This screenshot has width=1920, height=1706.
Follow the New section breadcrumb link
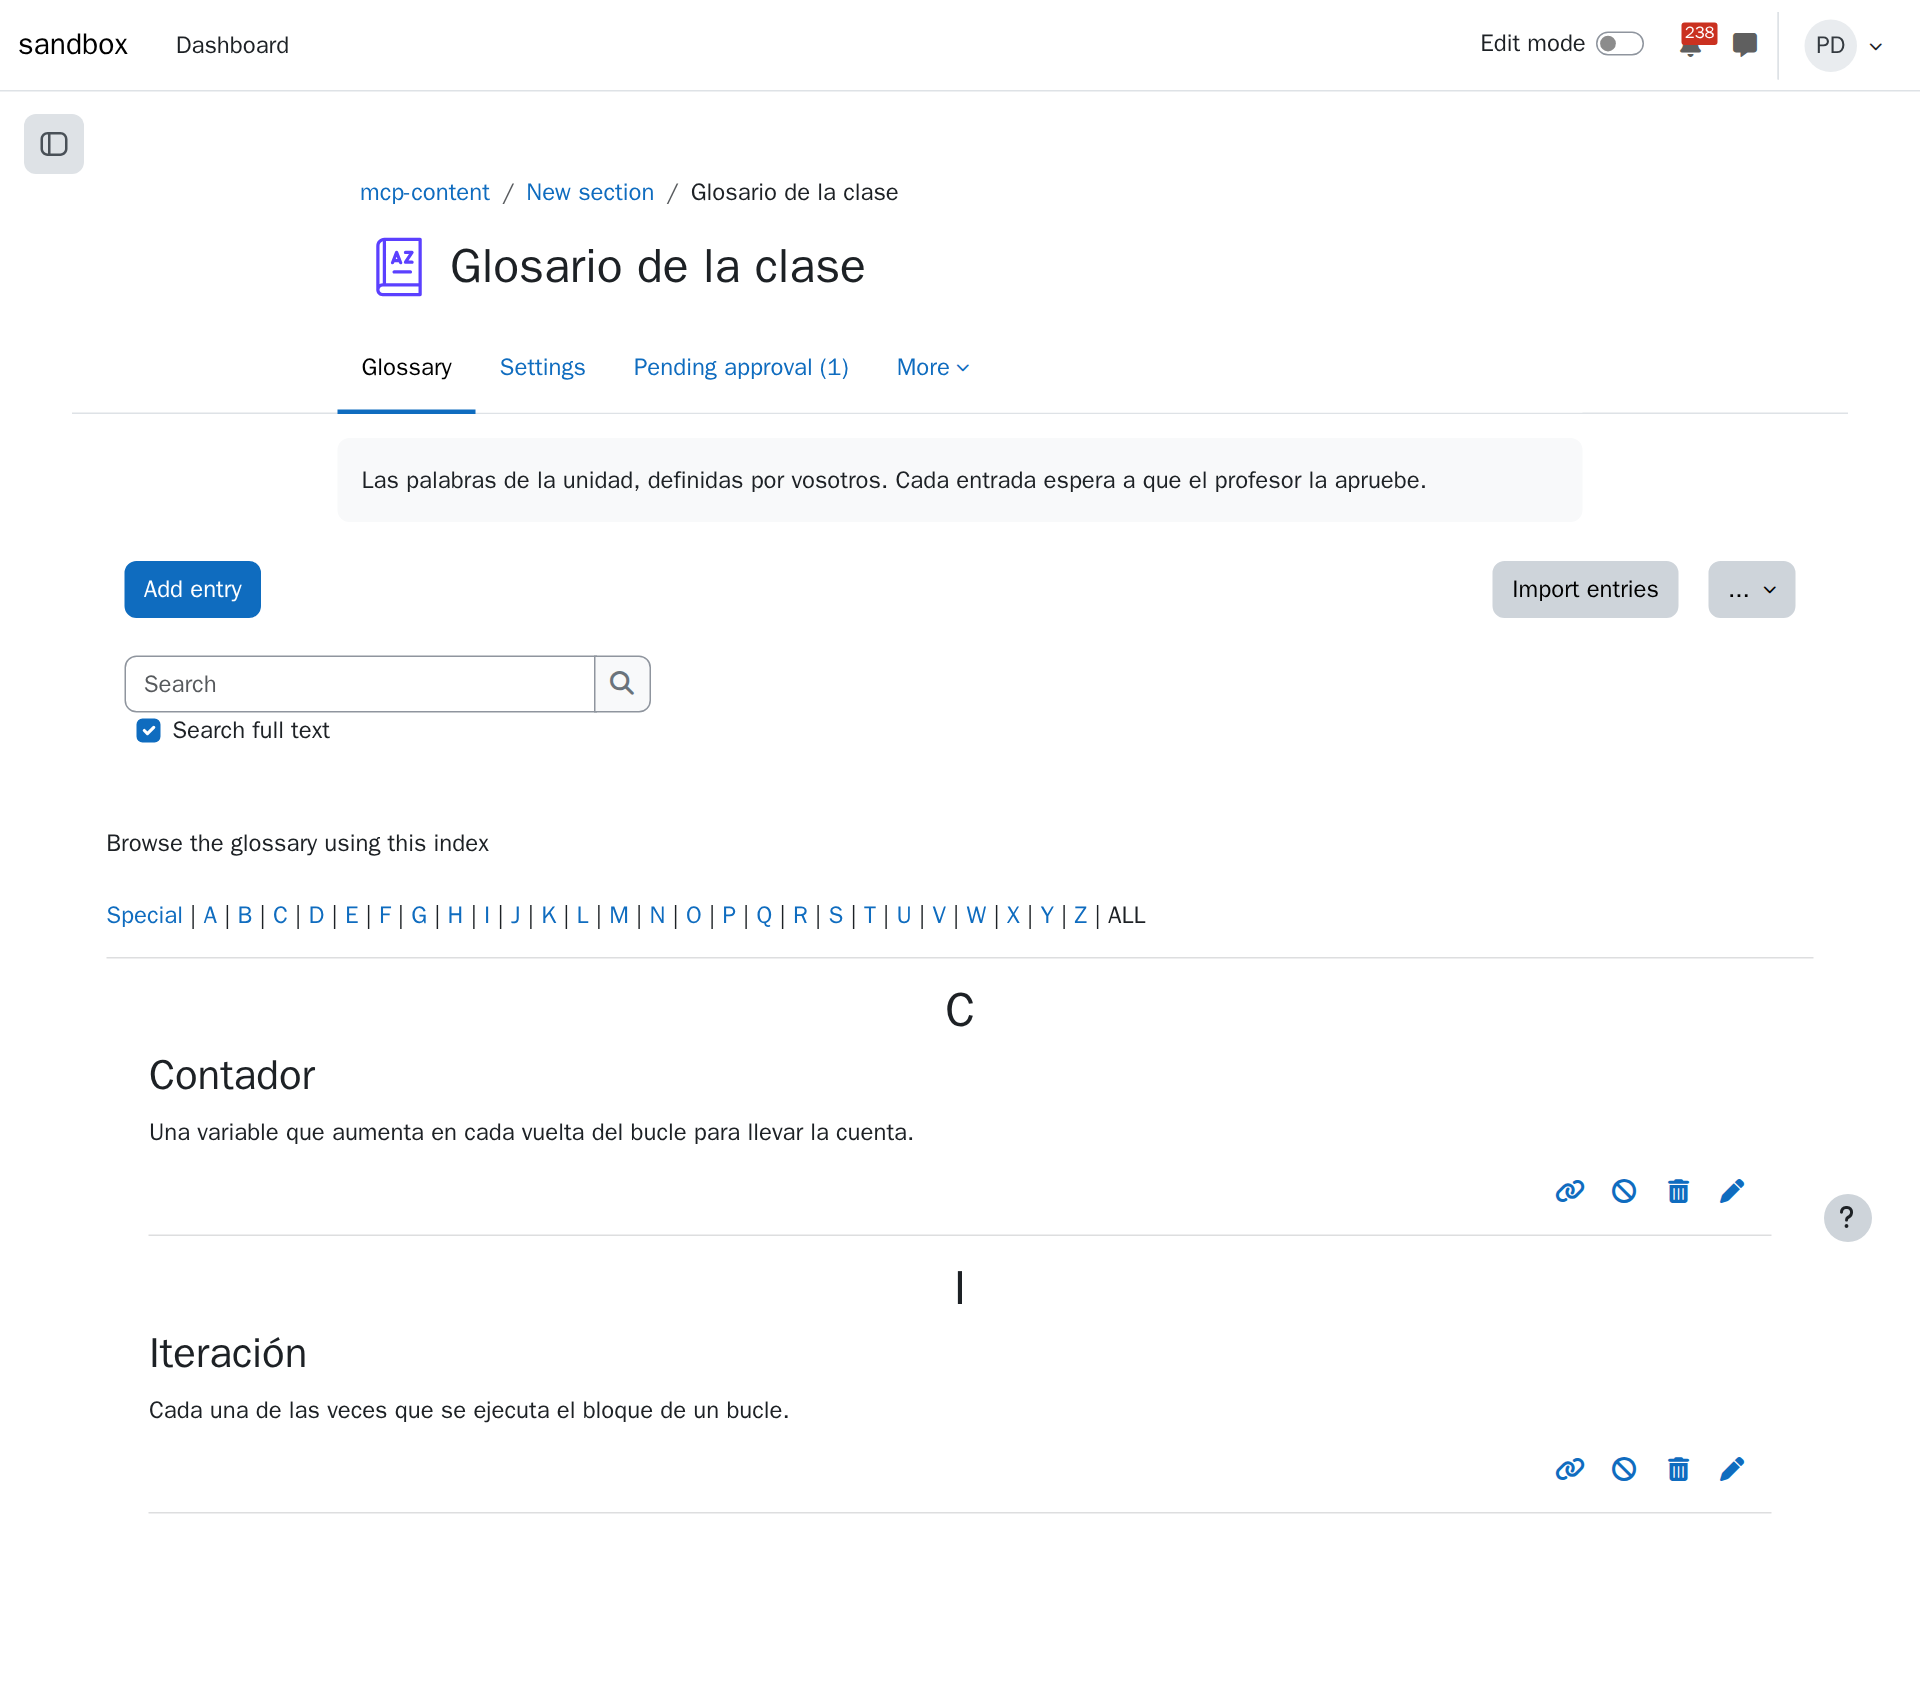pyautogui.click(x=590, y=192)
